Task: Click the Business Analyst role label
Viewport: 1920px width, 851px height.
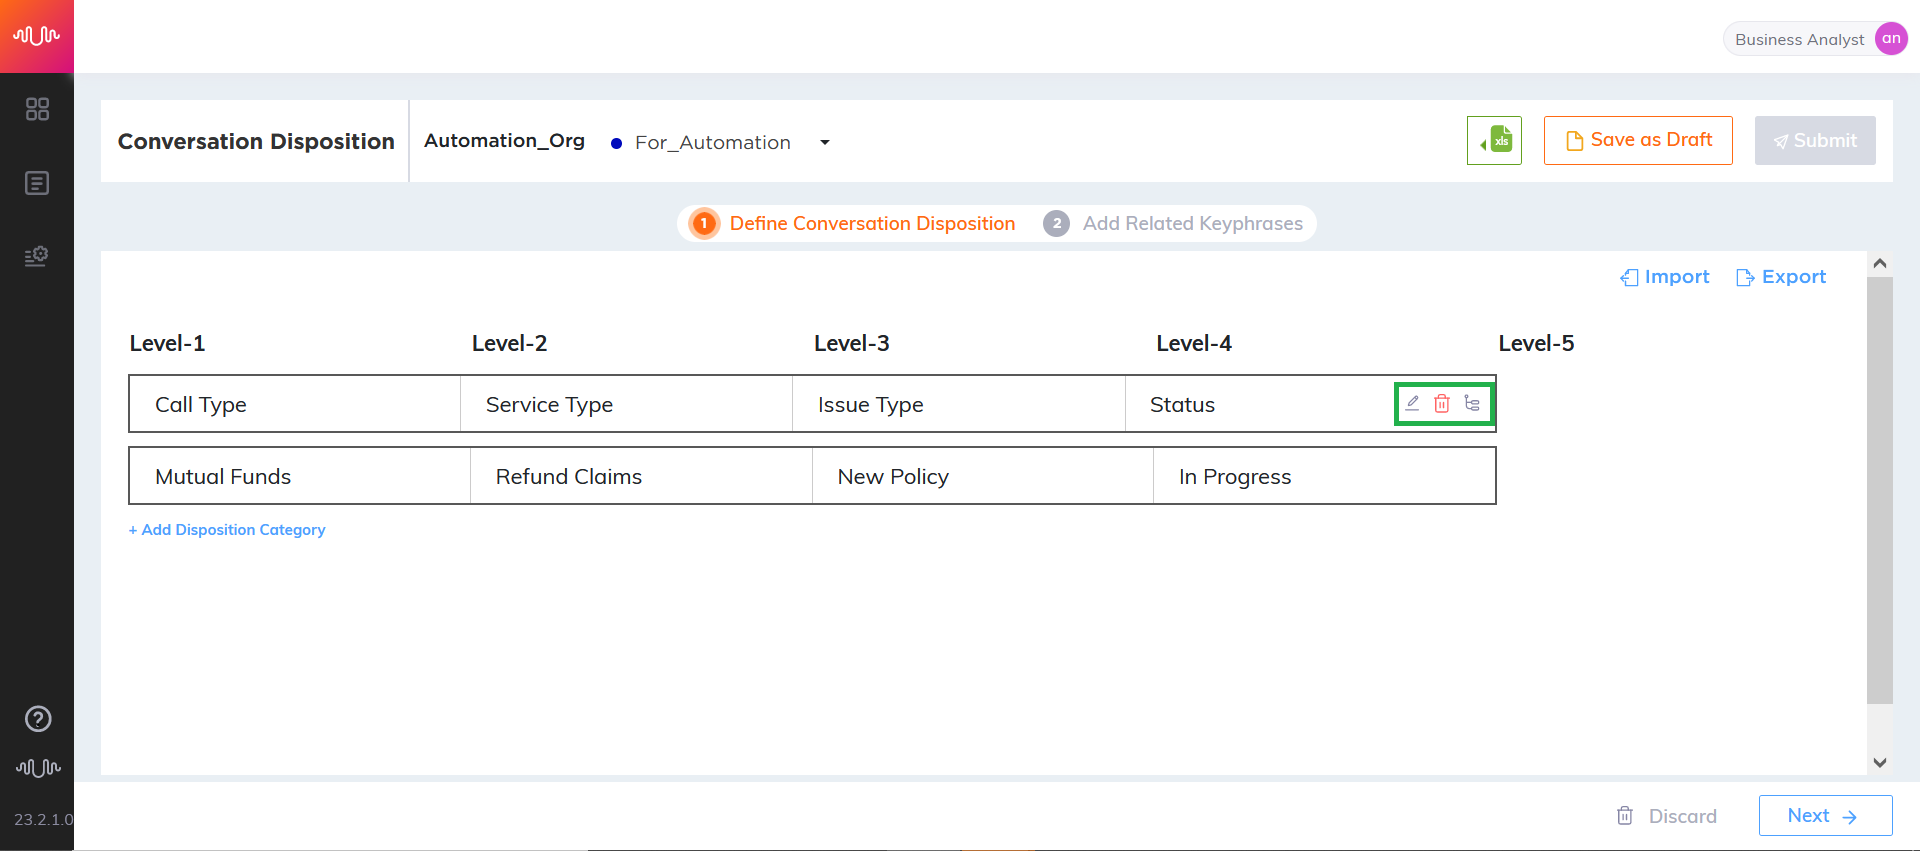Action: click(x=1799, y=39)
